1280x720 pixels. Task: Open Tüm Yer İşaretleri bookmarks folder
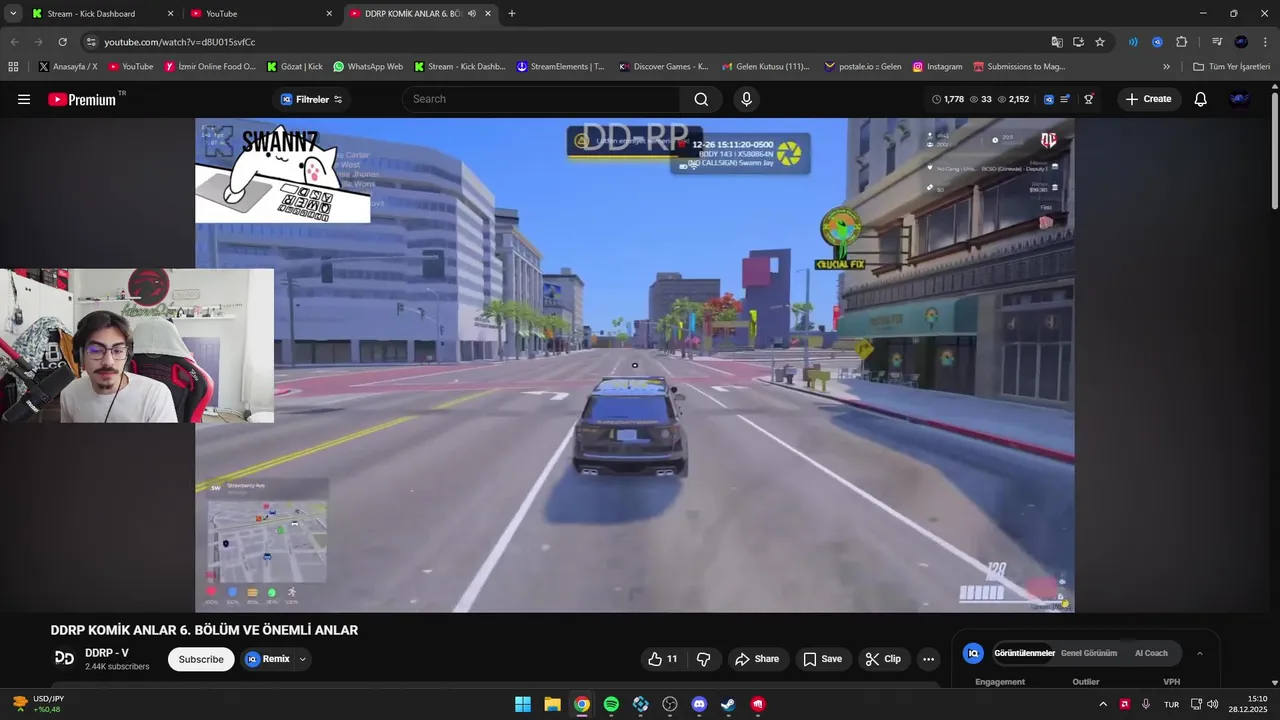[1231, 67]
